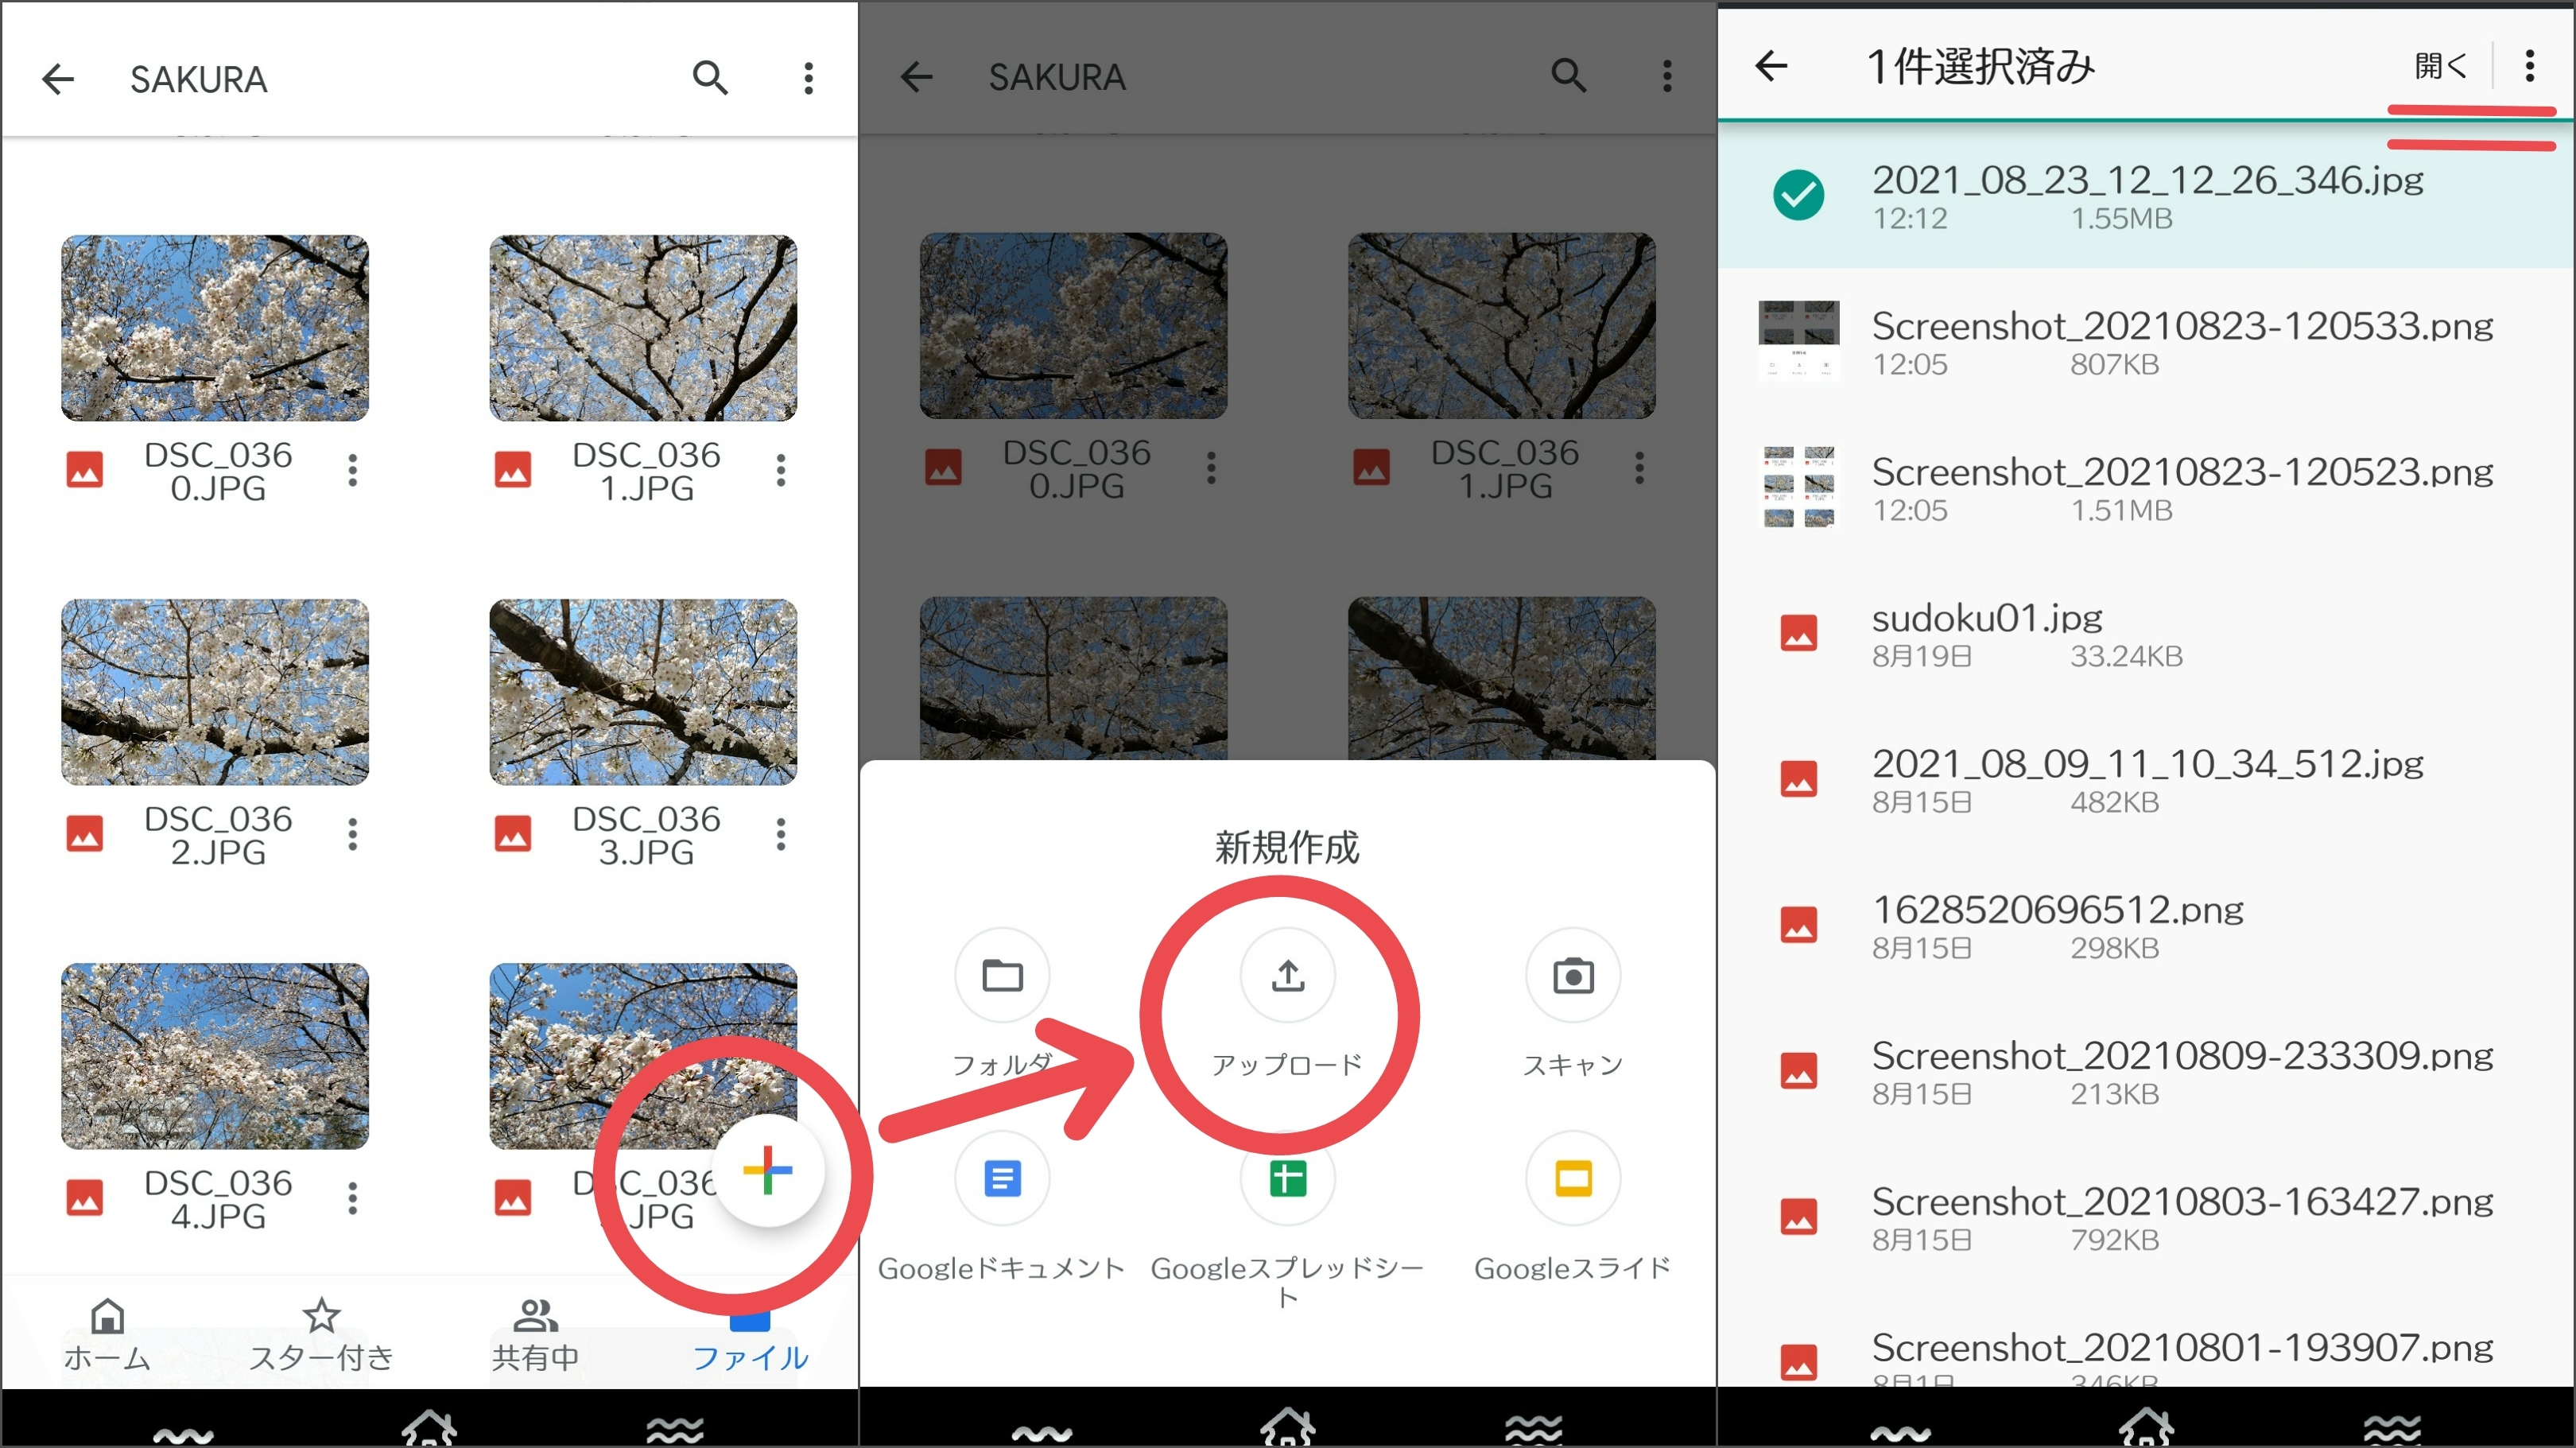
Task: Switch to the スター付き tab
Action: (x=321, y=1335)
